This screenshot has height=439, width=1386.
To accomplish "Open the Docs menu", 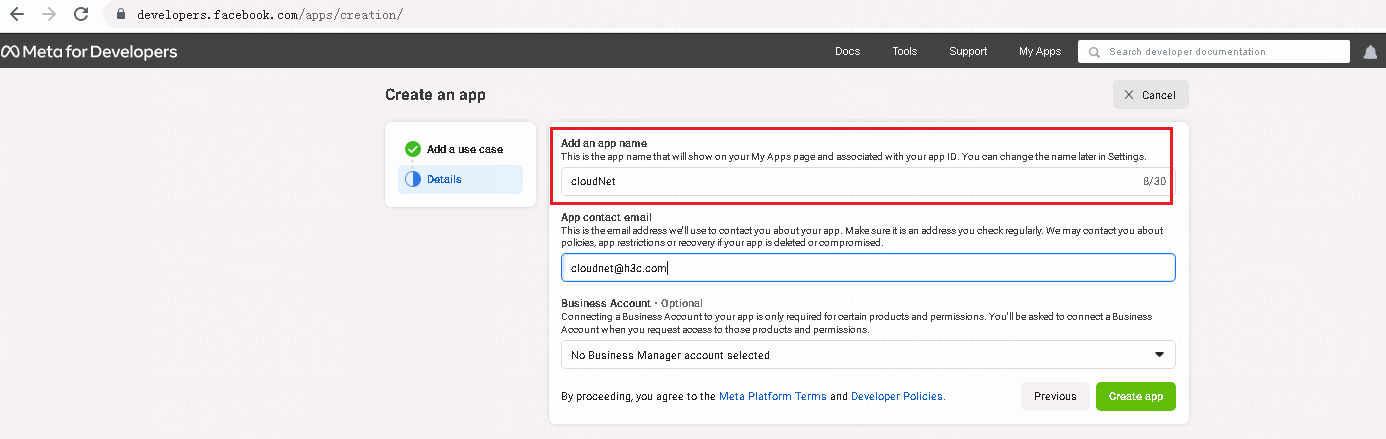I will click(847, 52).
